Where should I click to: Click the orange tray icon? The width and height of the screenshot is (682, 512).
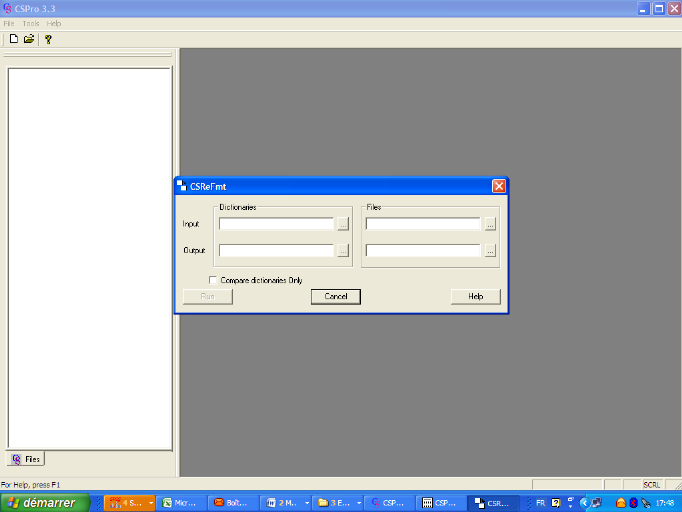pos(621,503)
